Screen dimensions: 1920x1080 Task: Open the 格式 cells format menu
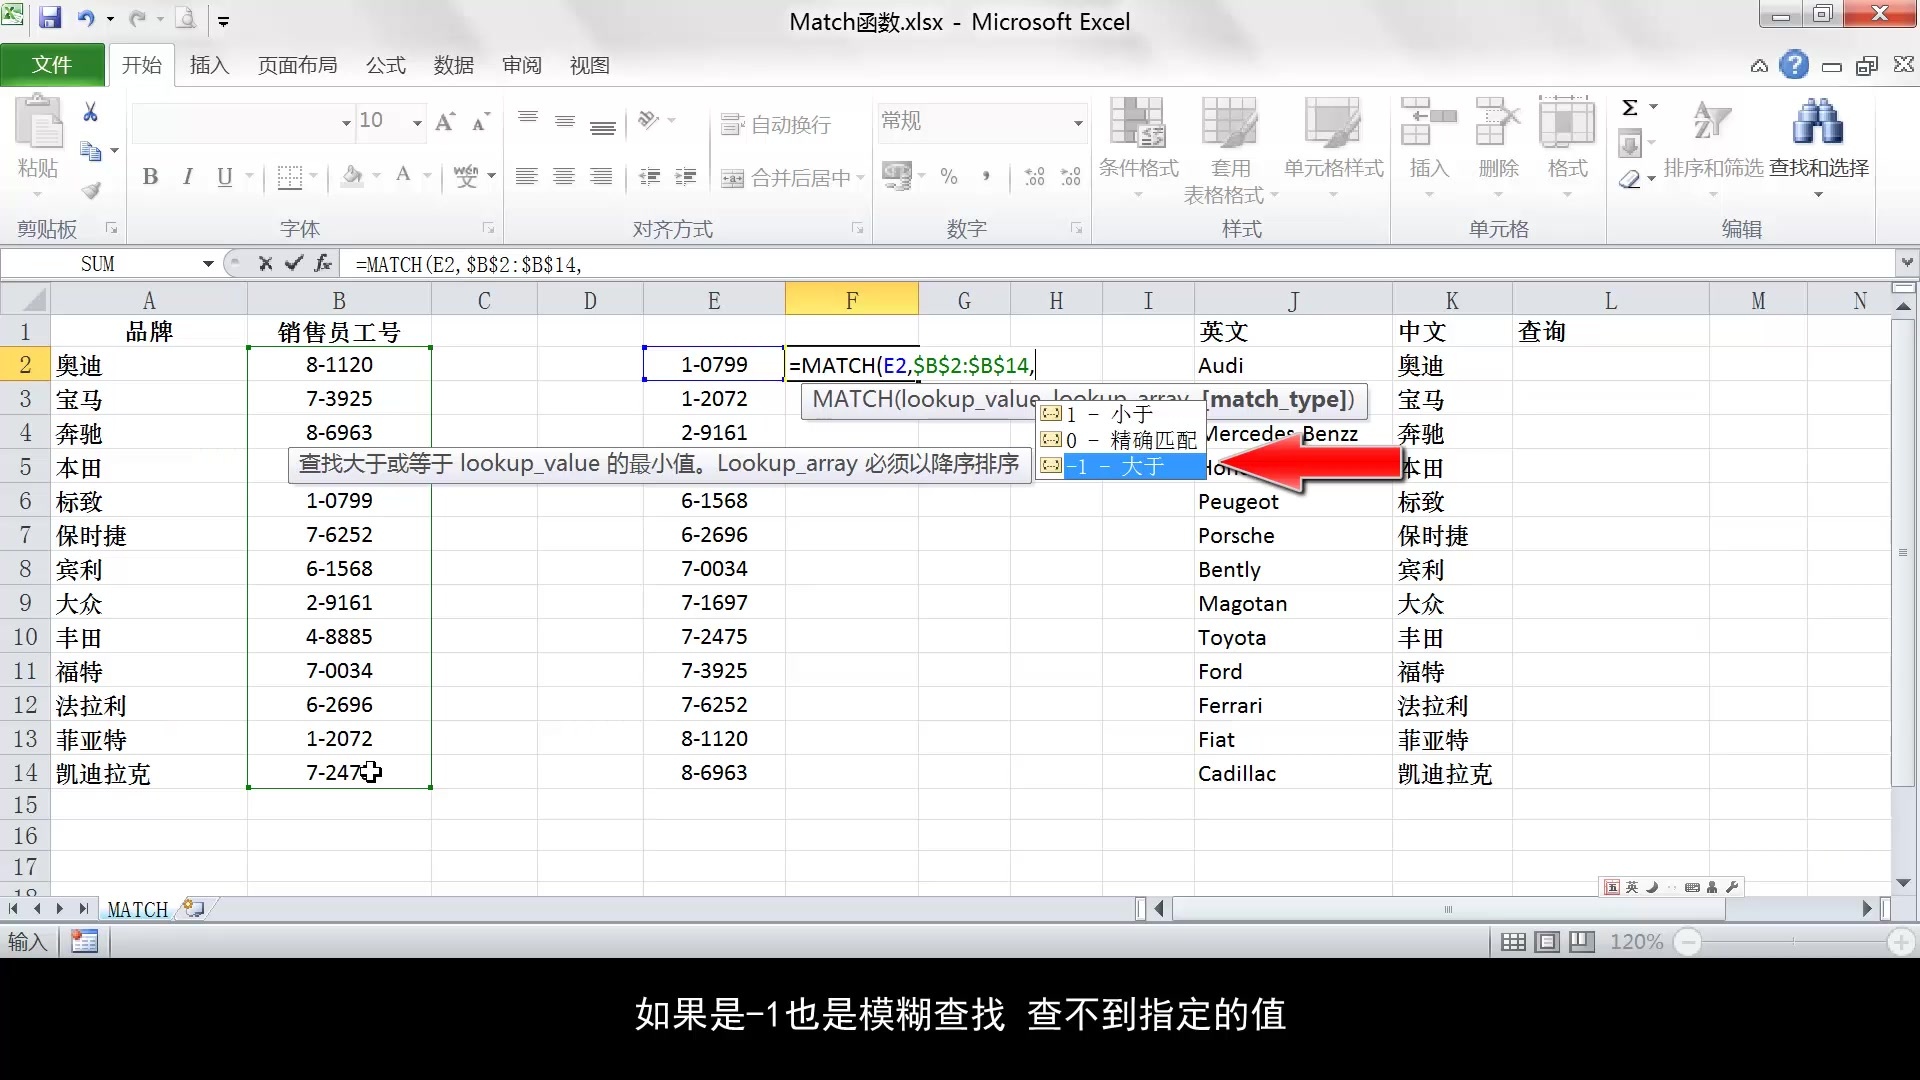tap(1567, 148)
